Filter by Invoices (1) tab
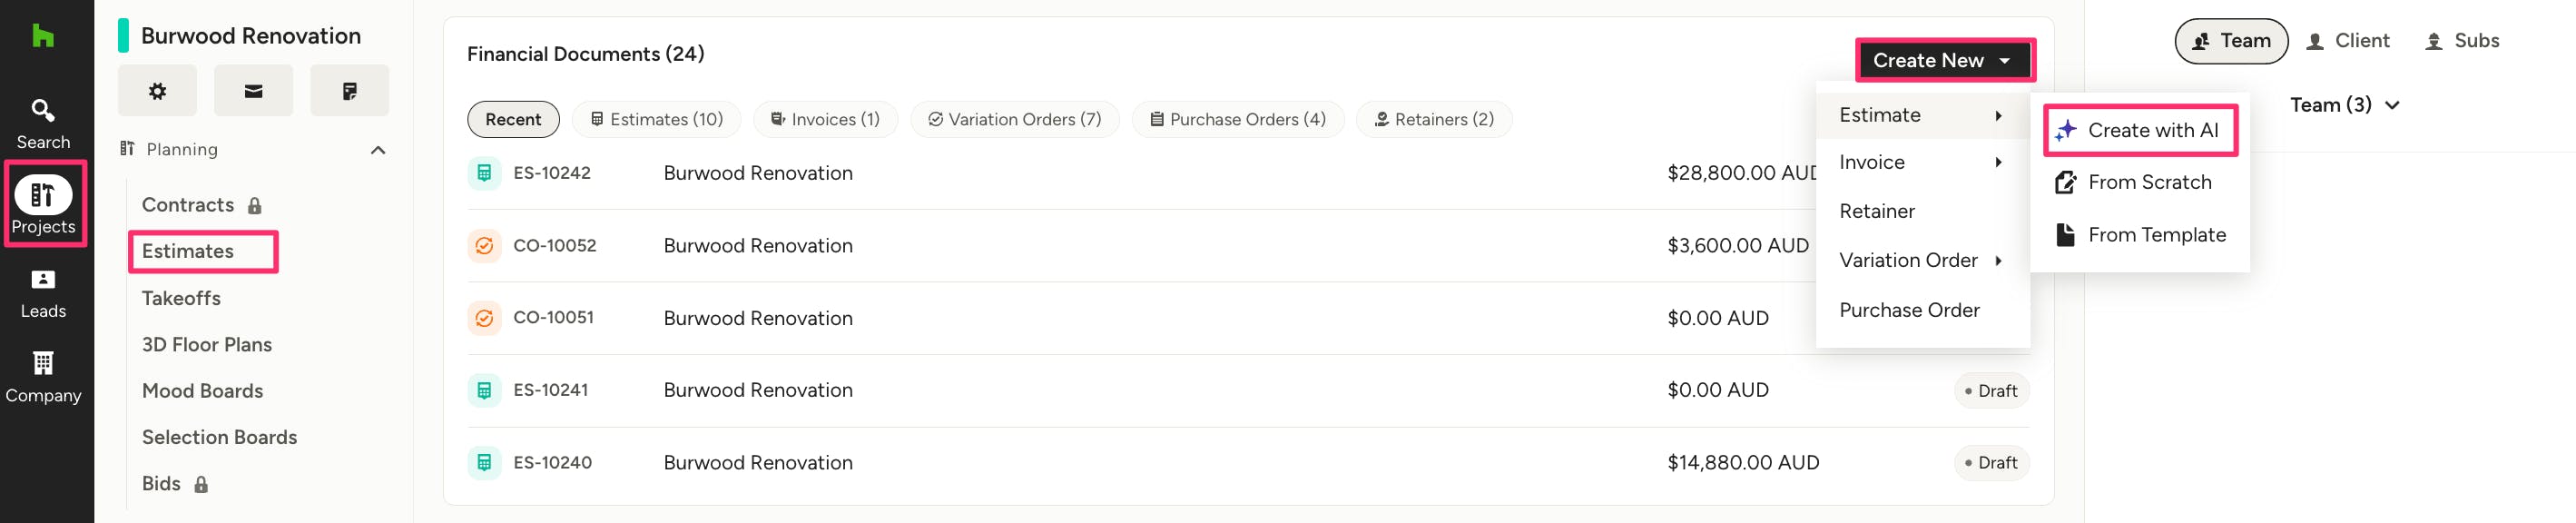This screenshot has width=2576, height=523. click(825, 119)
